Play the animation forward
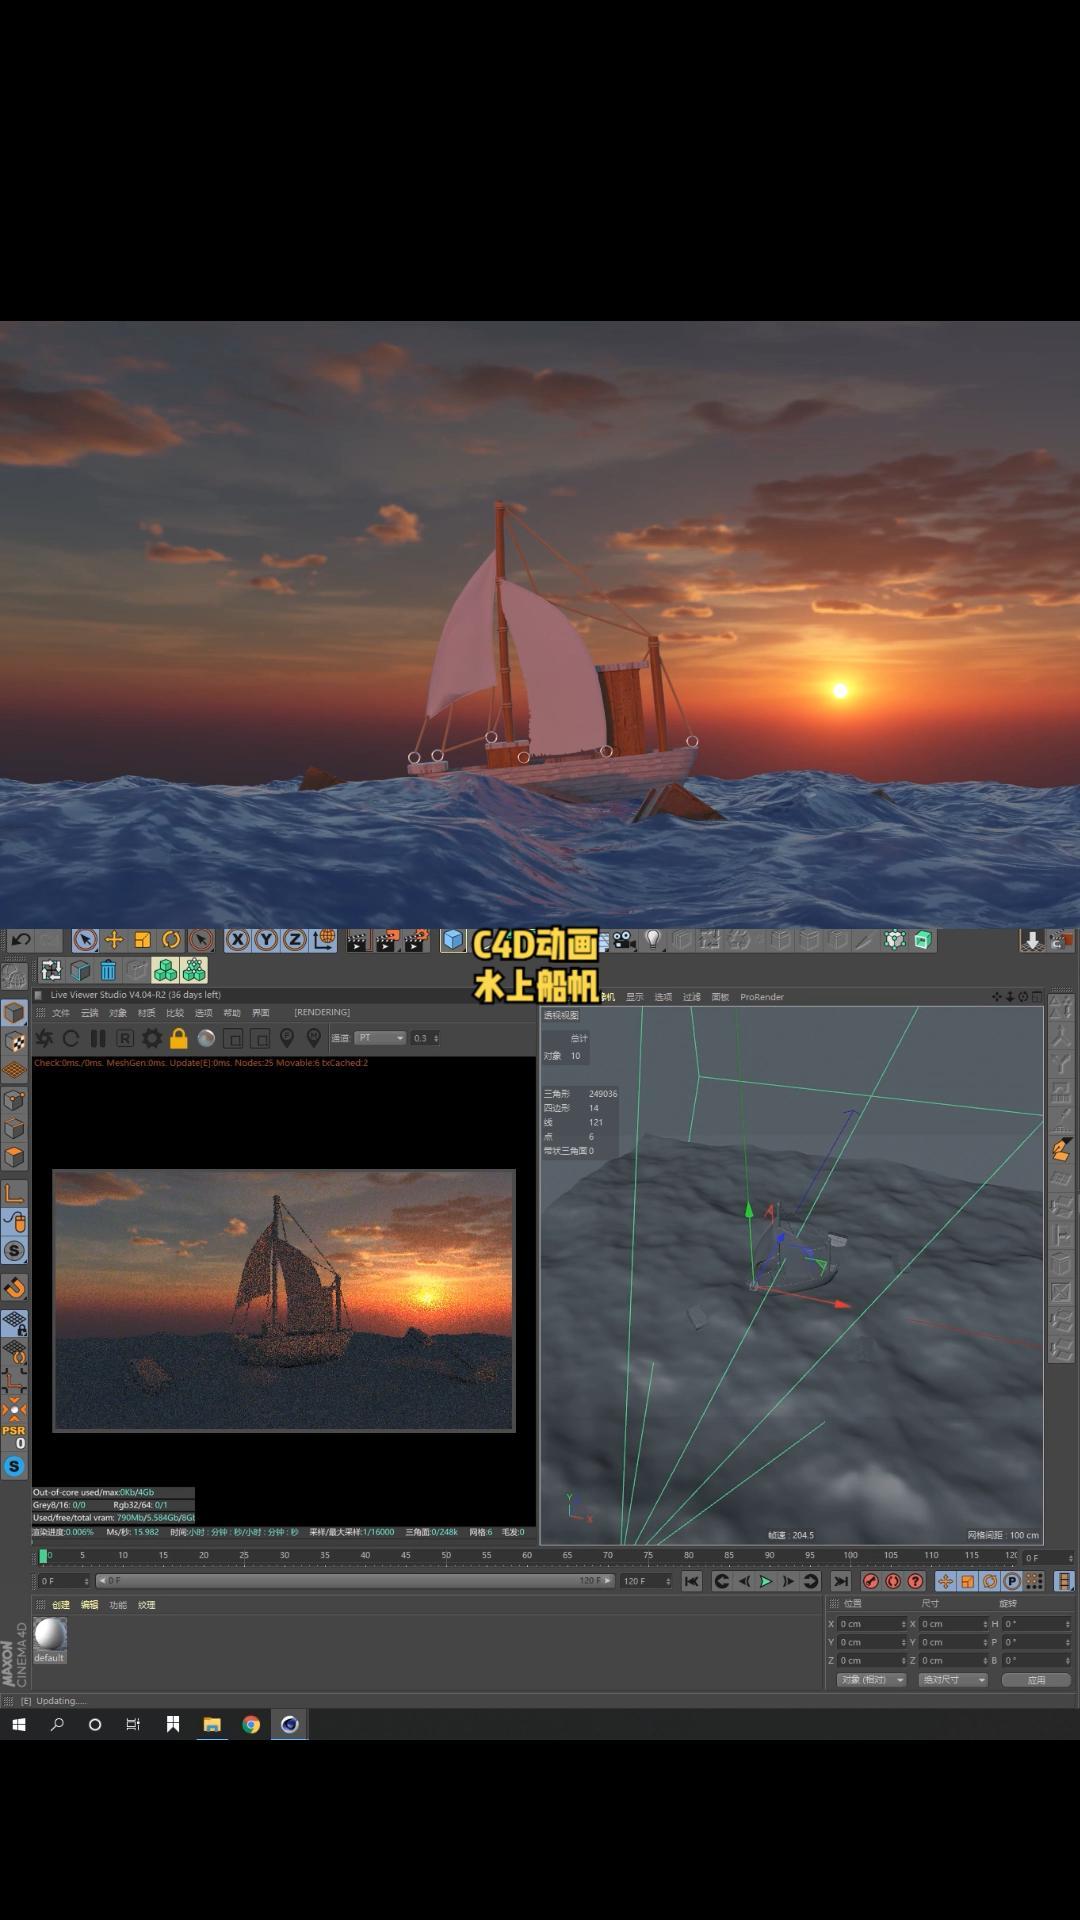 click(x=765, y=1581)
